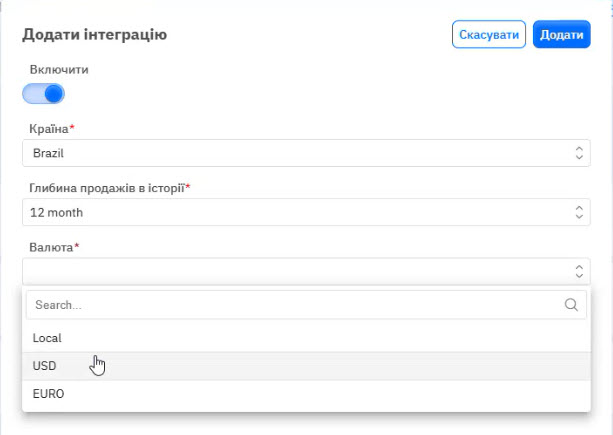The height and width of the screenshot is (435, 613).
Task: Click the chevron arrows on the Валюта field
Action: 578,271
